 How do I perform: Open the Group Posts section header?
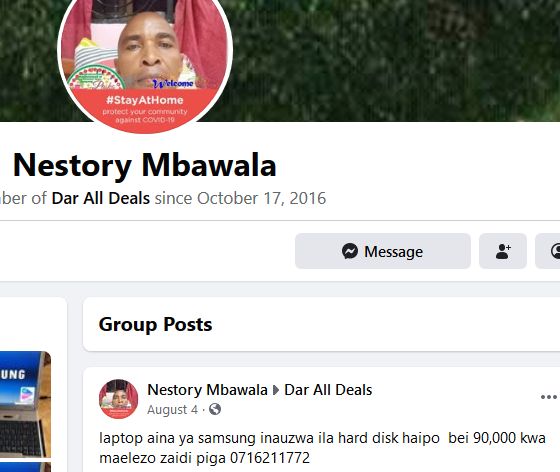(155, 324)
